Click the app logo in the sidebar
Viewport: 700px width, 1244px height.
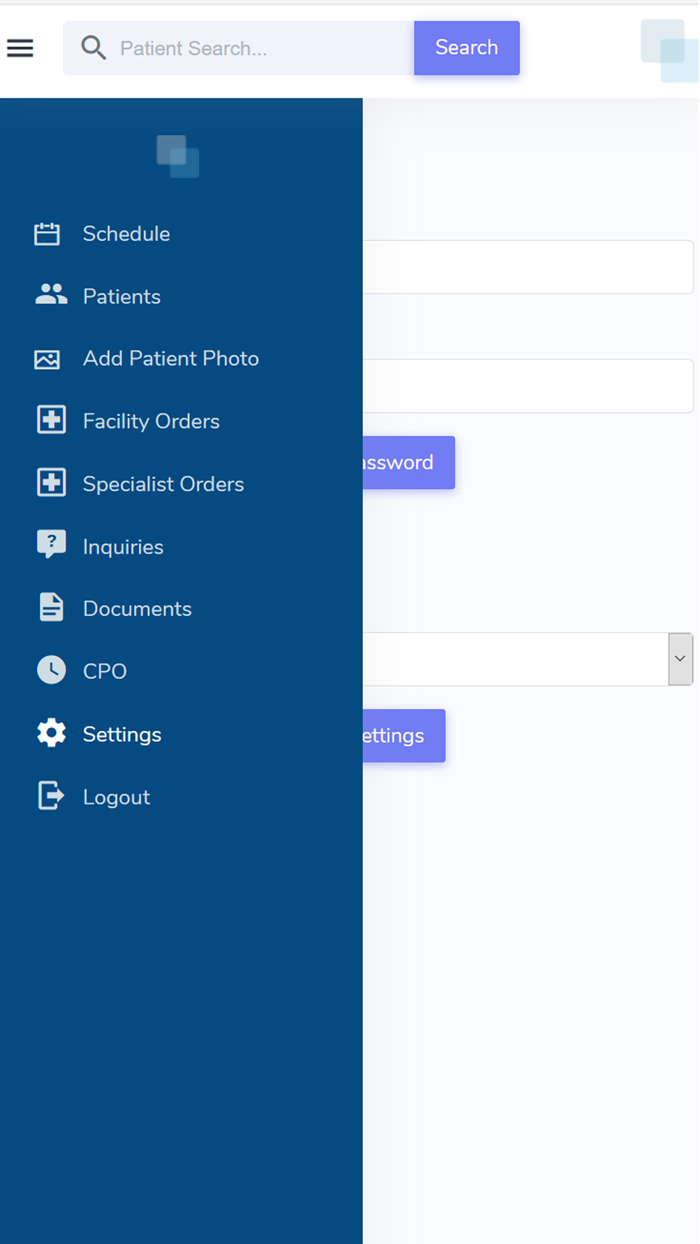(177, 156)
